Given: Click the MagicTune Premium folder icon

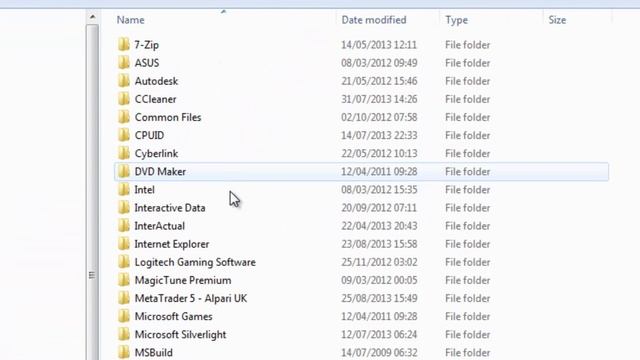Looking at the screenshot, I should coord(124,280).
